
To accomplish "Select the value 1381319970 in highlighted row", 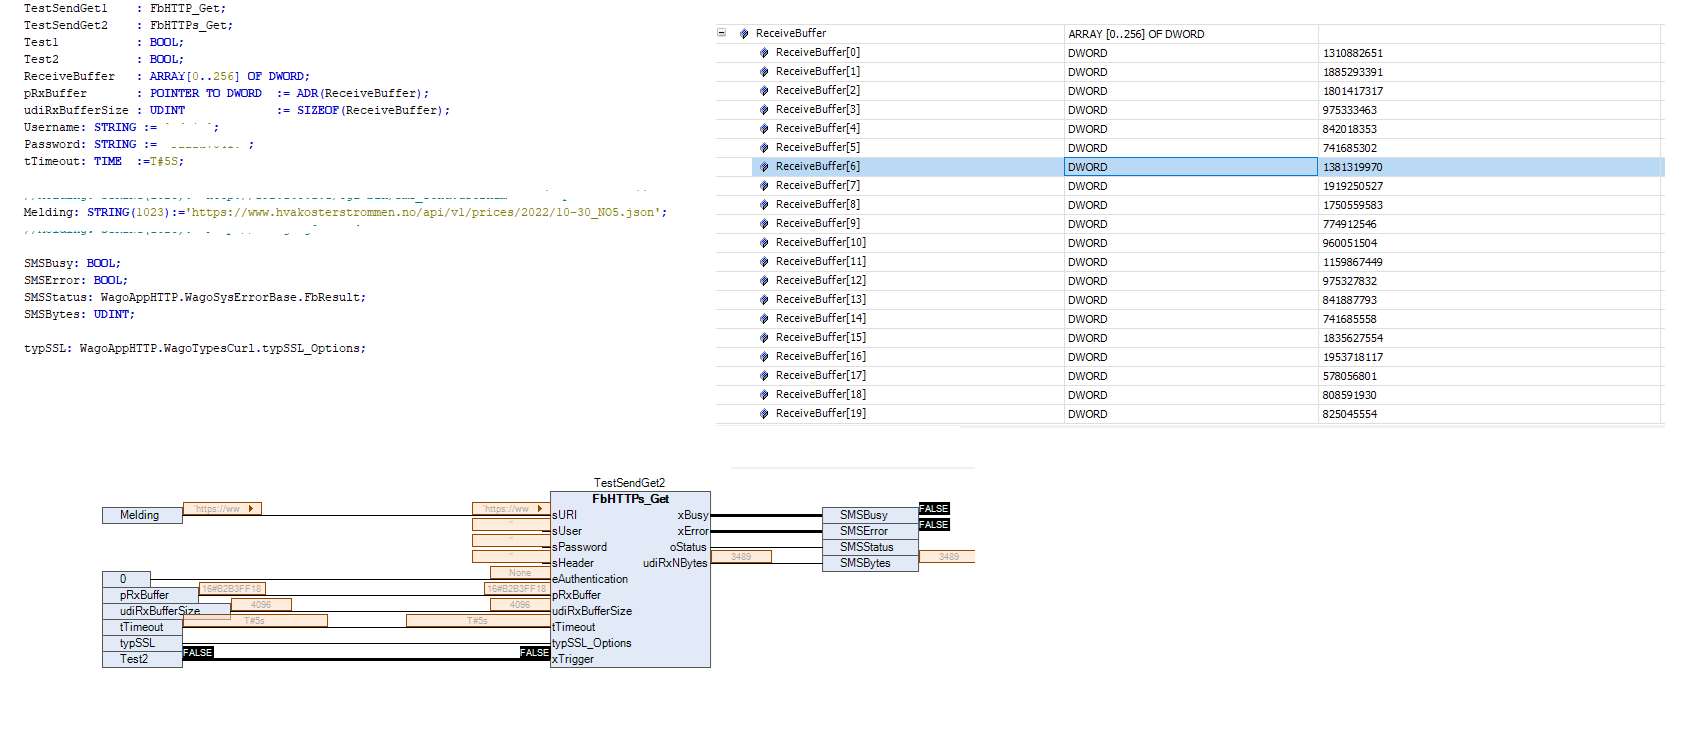I will [x=1353, y=167].
